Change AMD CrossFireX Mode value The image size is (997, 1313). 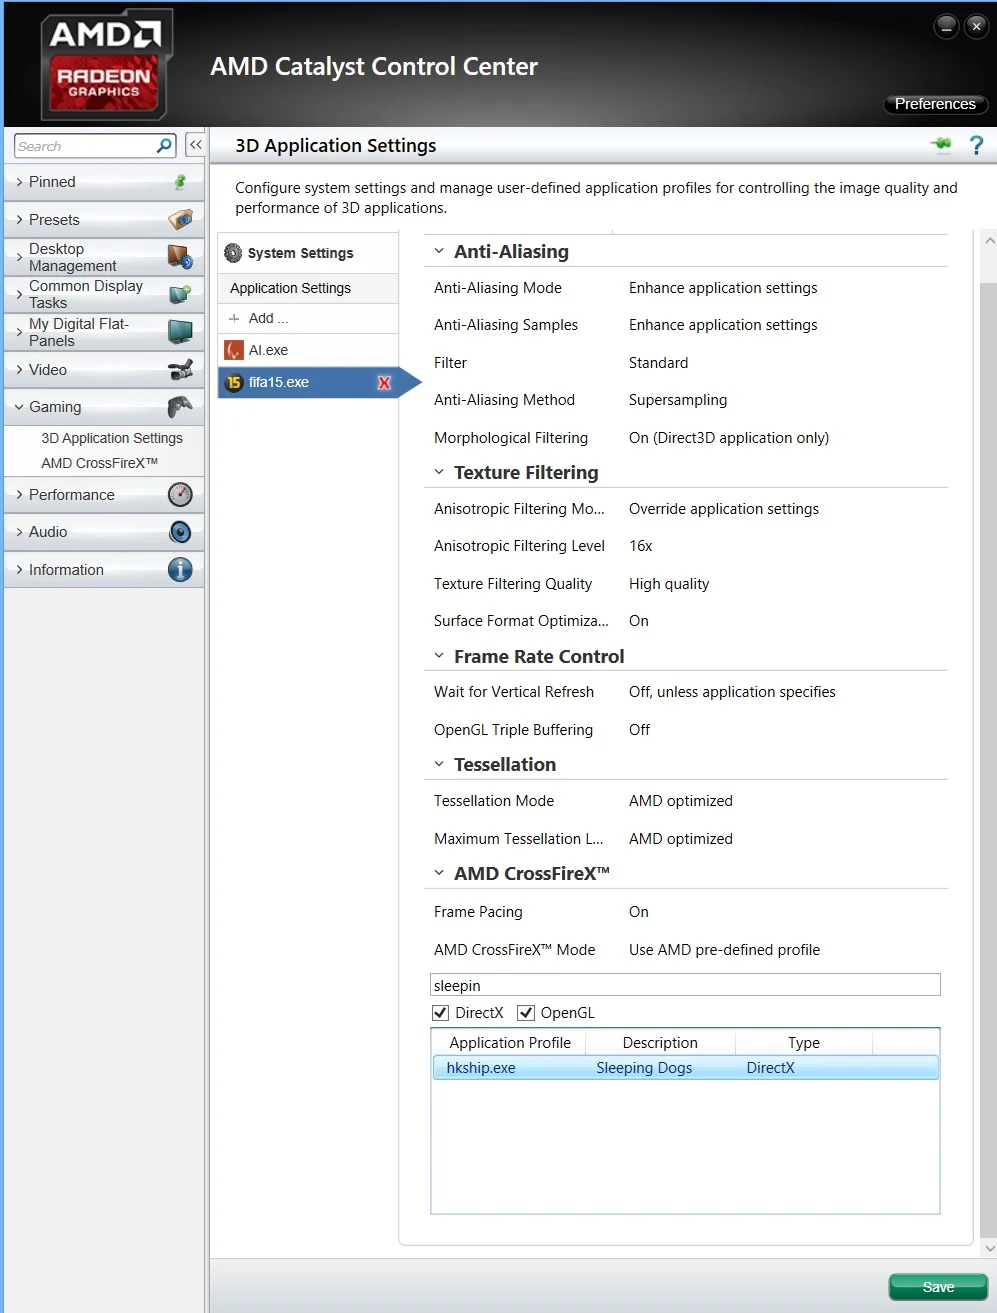(724, 950)
